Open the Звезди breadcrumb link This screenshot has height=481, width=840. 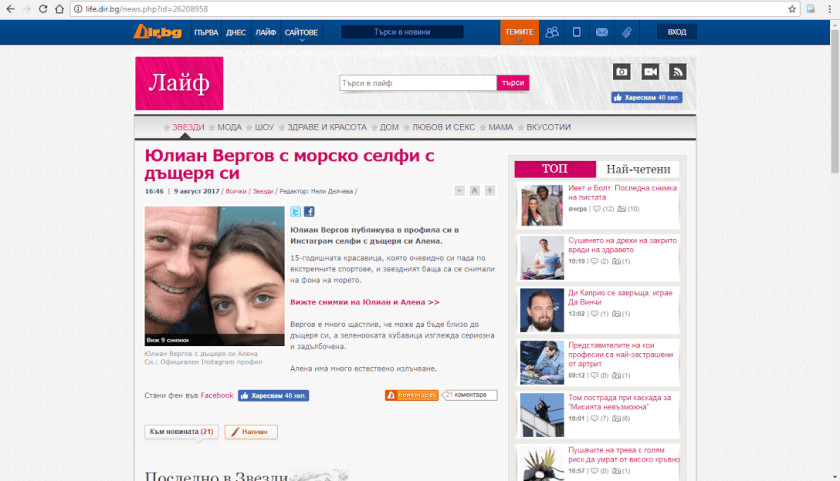(x=262, y=191)
